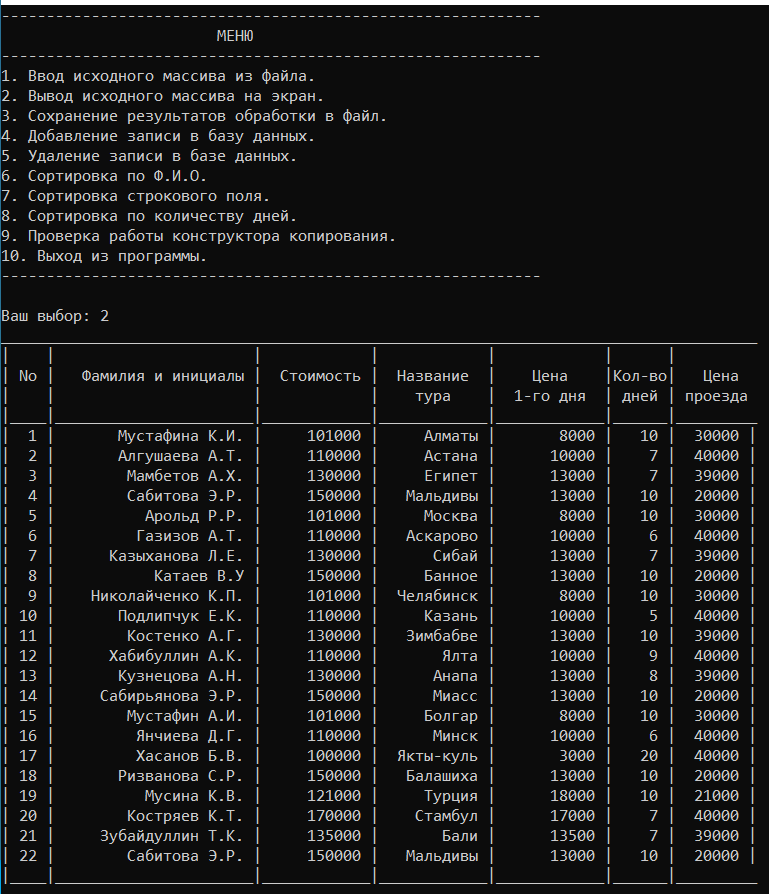Click tour name 'Бали'
The width and height of the screenshot is (769, 894).
(x=460, y=835)
